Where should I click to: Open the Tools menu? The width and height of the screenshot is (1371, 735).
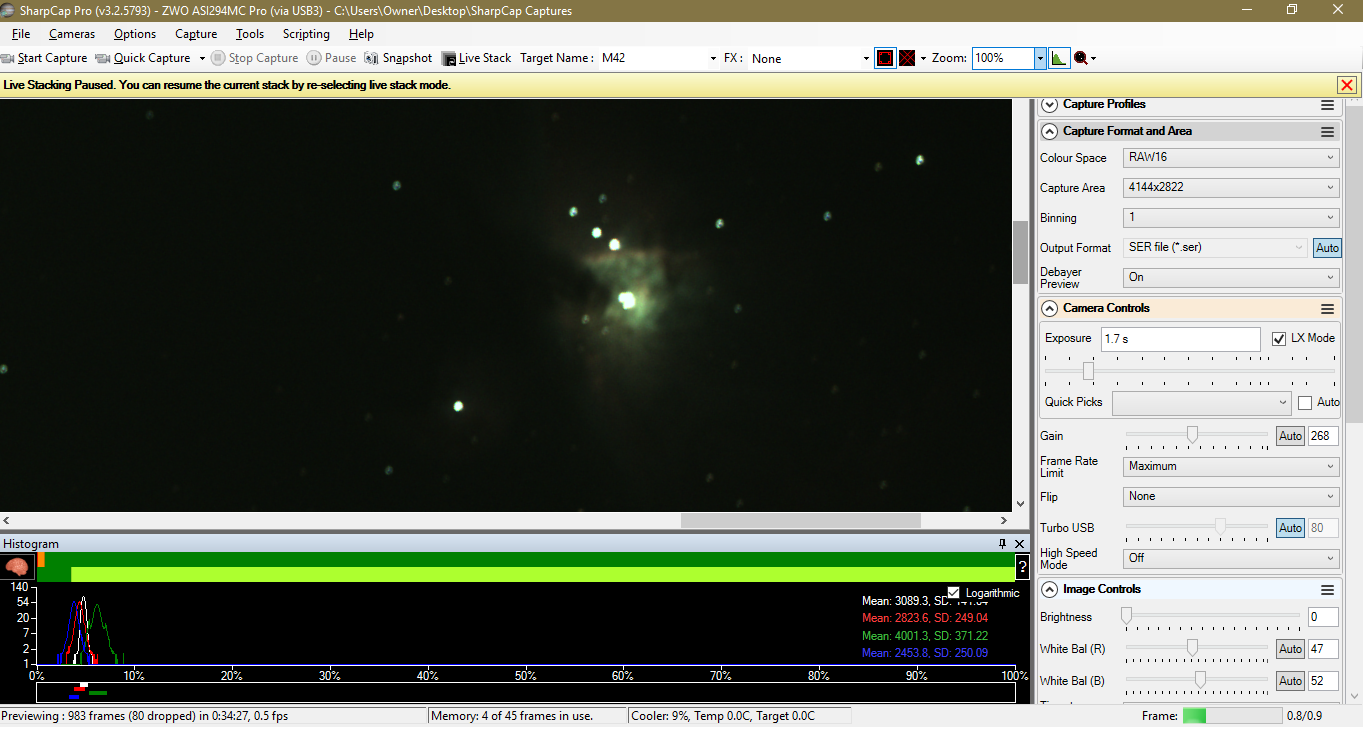pyautogui.click(x=250, y=34)
